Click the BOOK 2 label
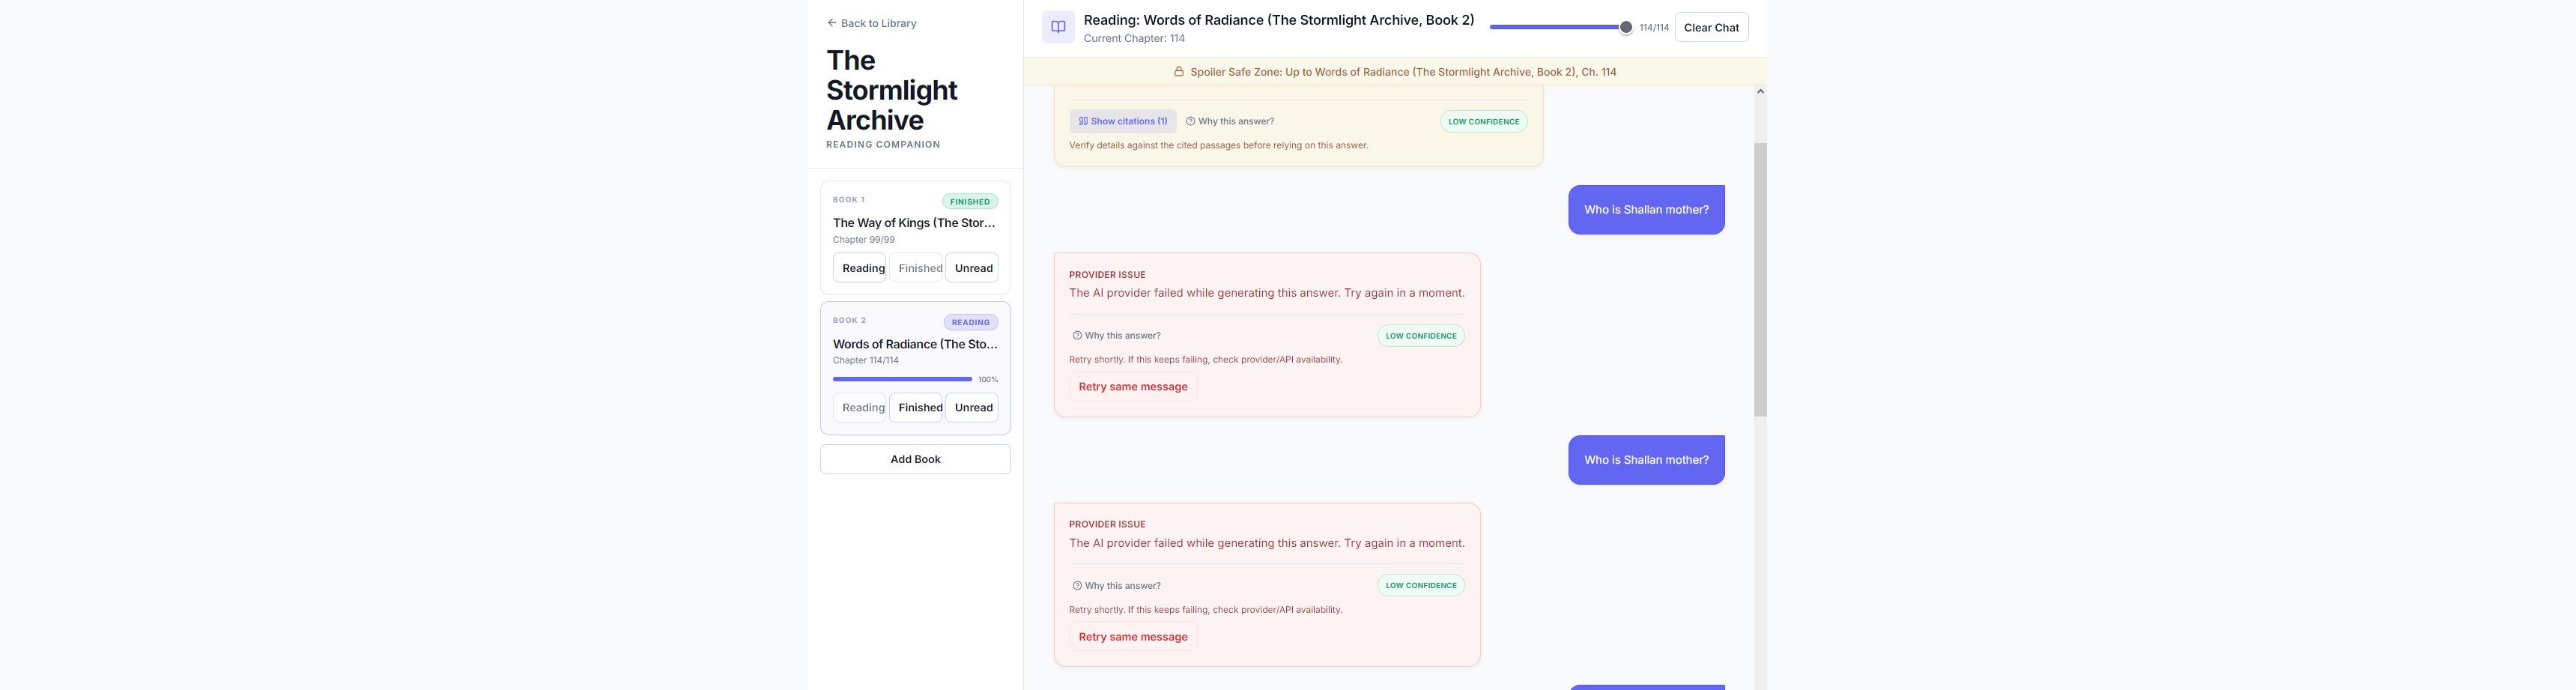The width and height of the screenshot is (2576, 690). pyautogui.click(x=850, y=321)
